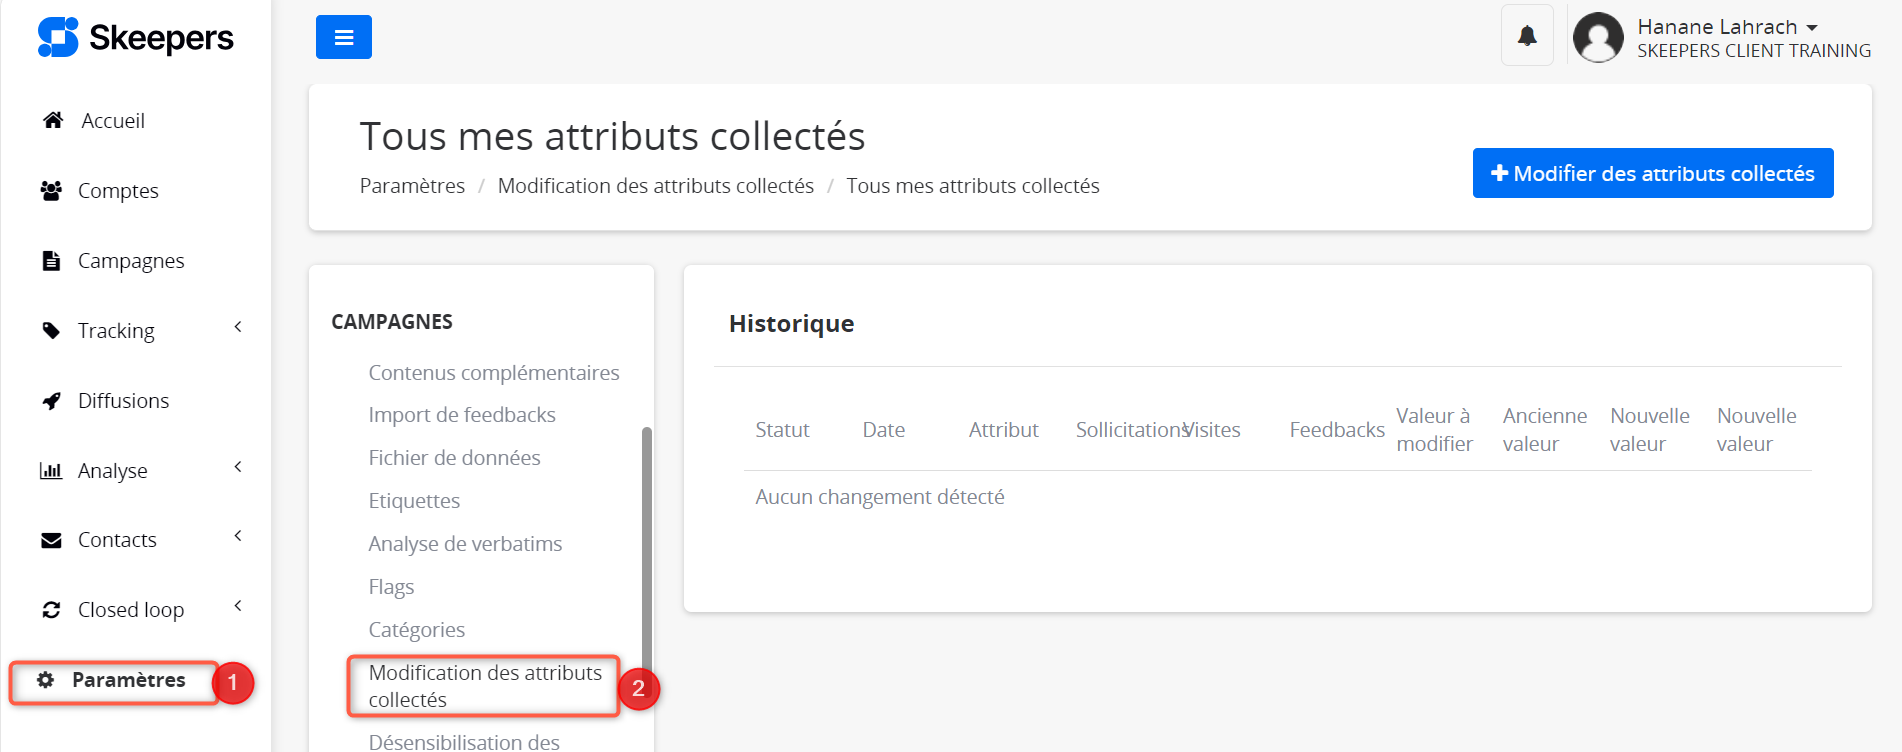Expand the Closed loop submenu chevron
The width and height of the screenshot is (1902, 752).
tap(238, 606)
